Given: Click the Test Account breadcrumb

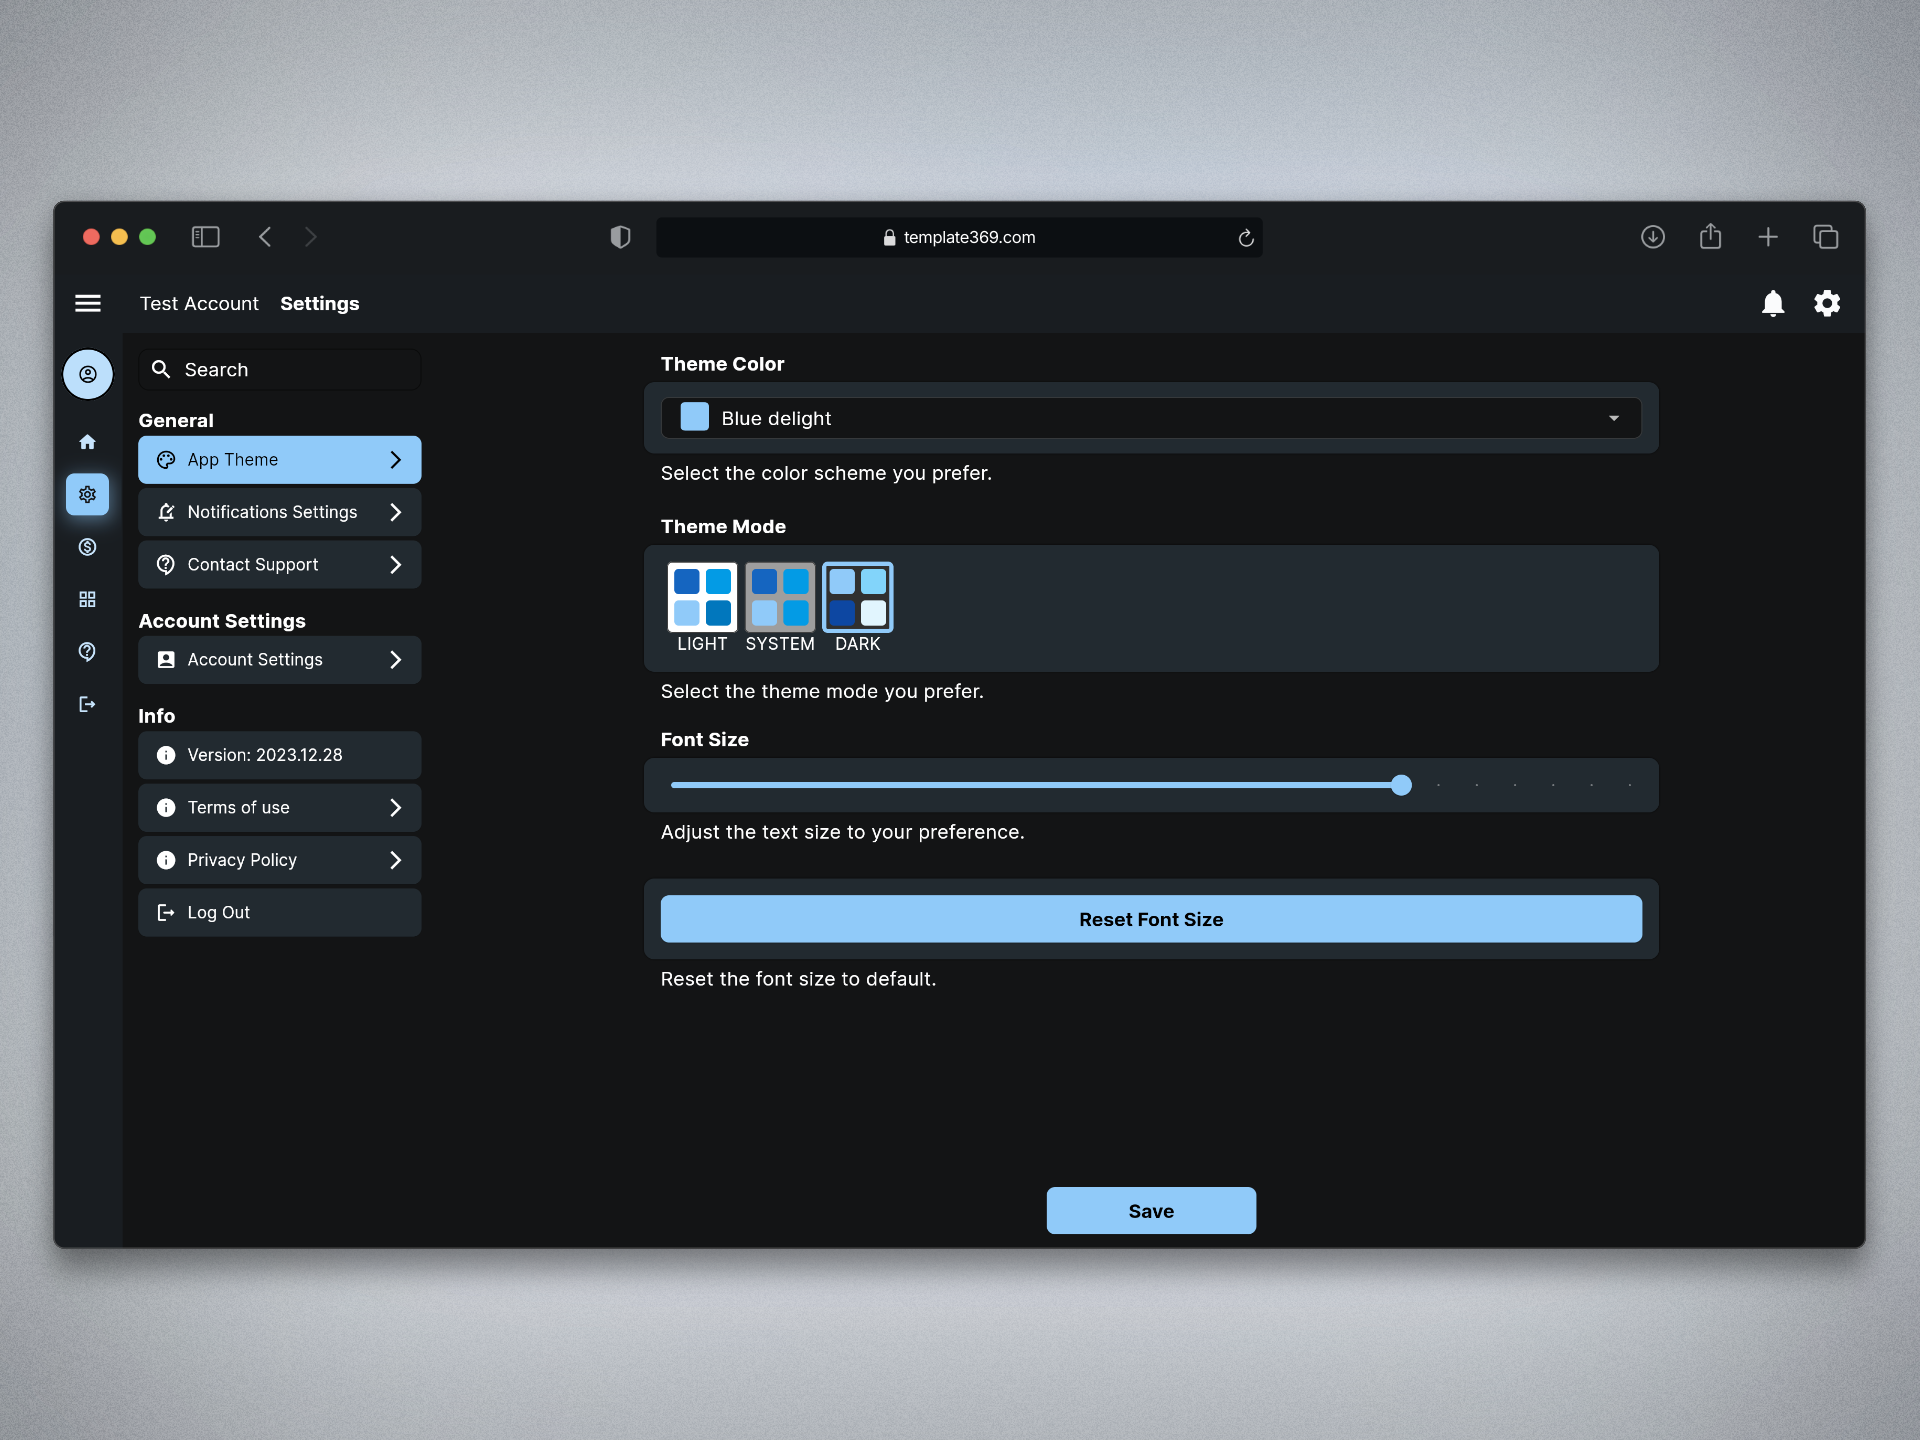Looking at the screenshot, I should point(199,303).
